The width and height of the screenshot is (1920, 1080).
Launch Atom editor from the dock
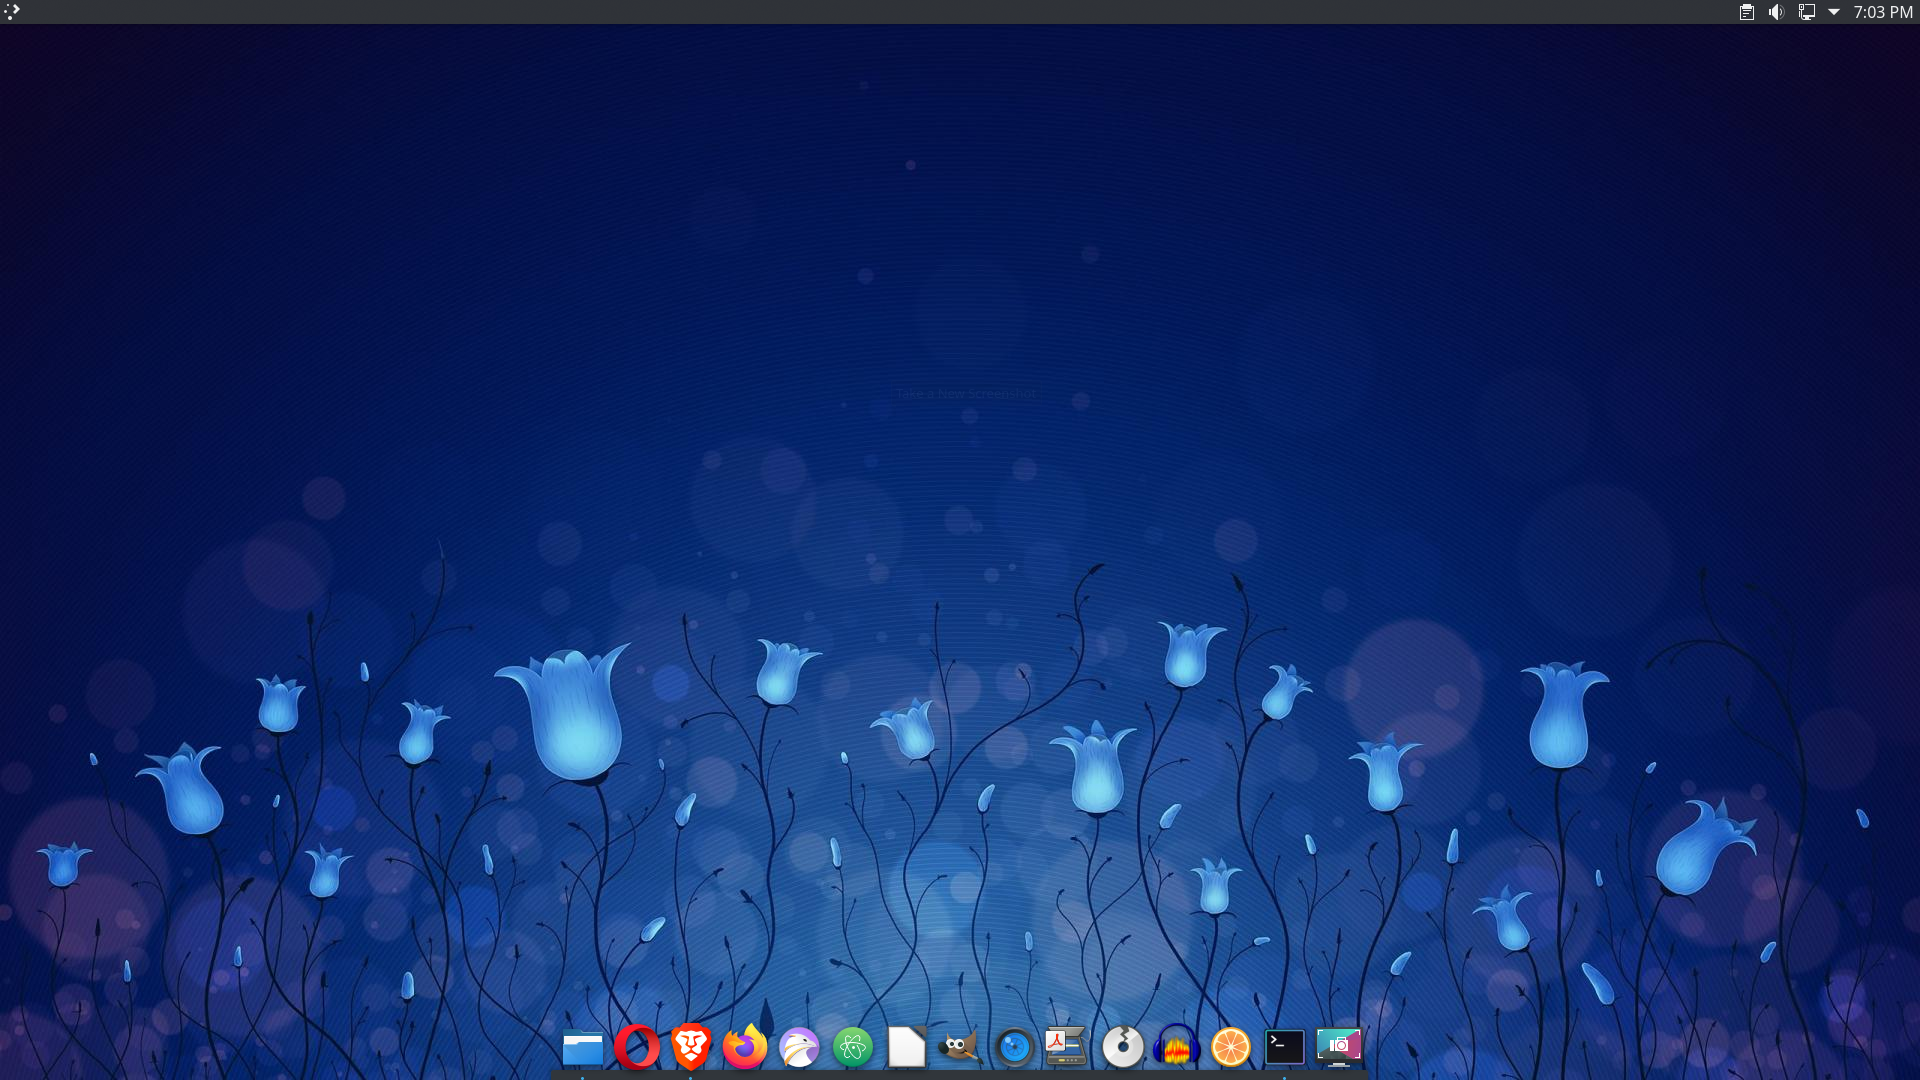tap(853, 1047)
